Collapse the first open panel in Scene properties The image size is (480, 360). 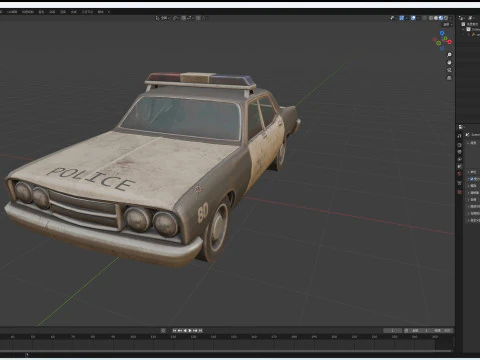pyautogui.click(x=468, y=143)
